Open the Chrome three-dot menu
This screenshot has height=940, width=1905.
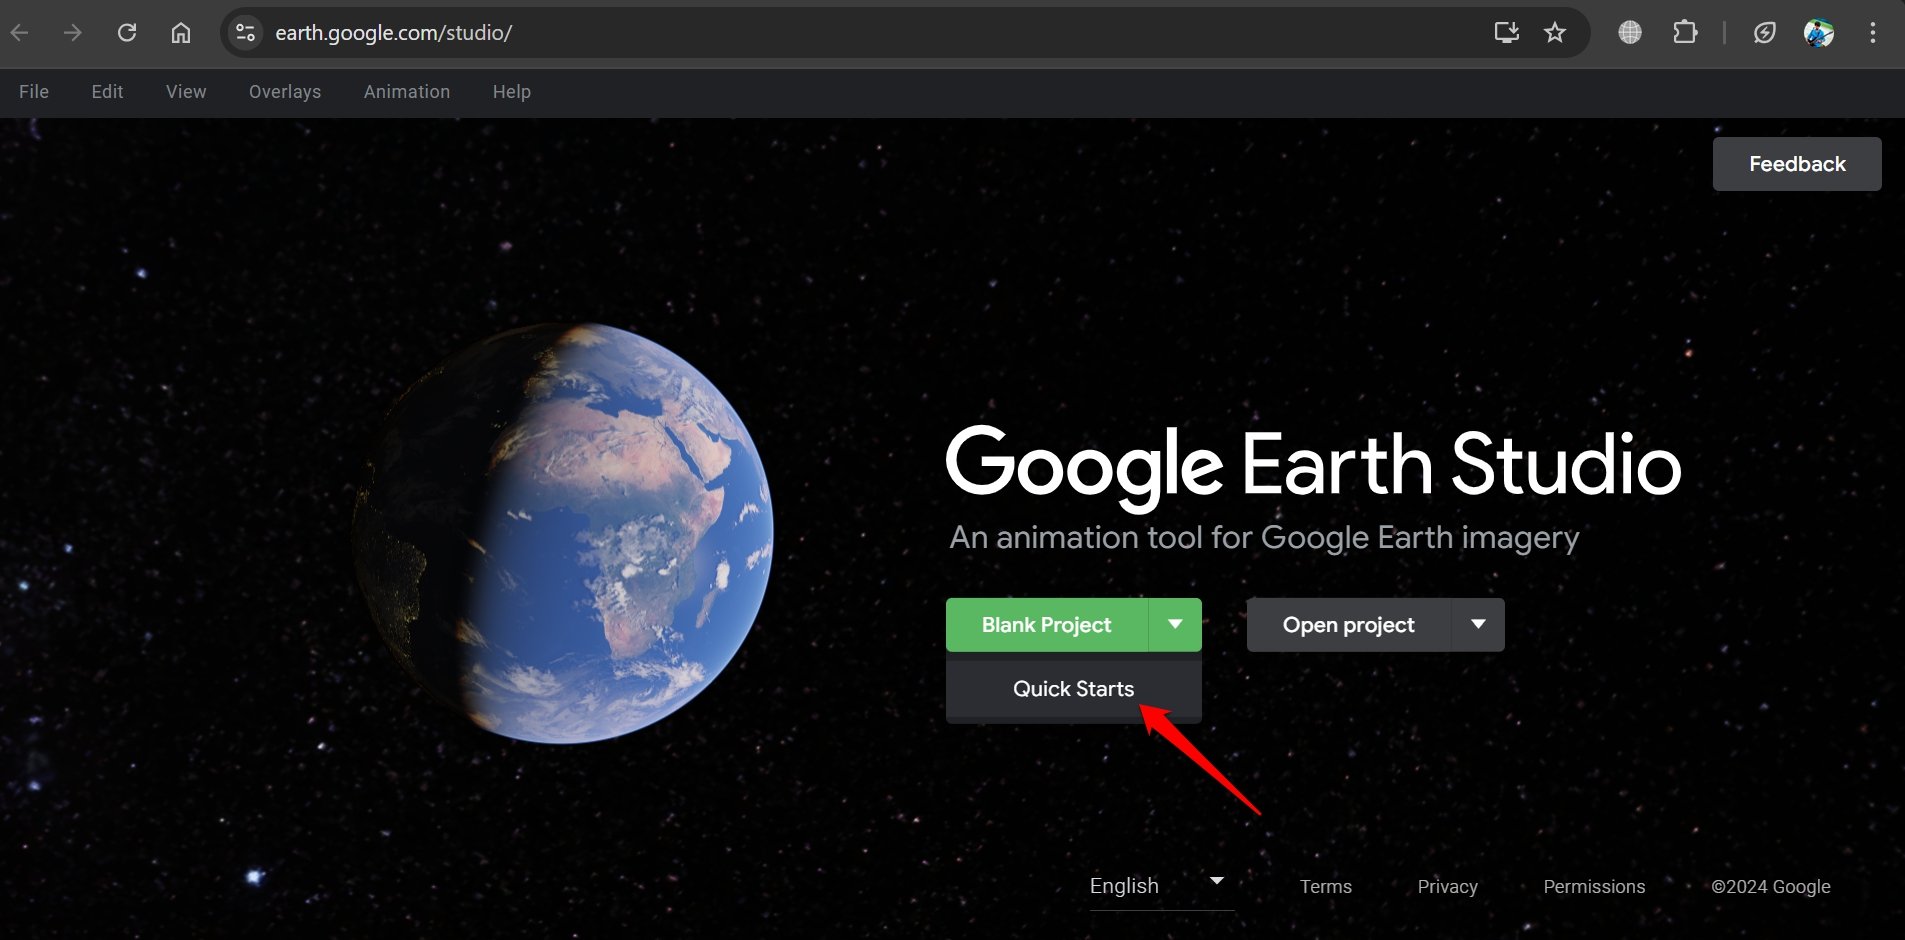(x=1873, y=33)
